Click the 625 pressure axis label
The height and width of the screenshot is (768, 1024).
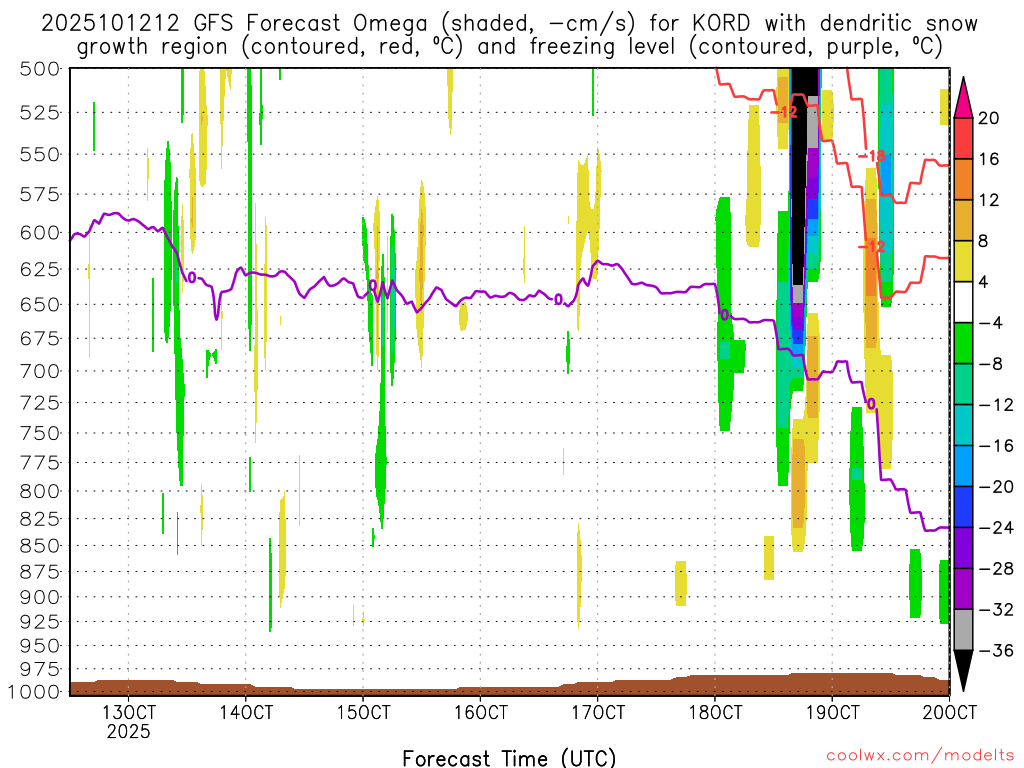tap(39, 269)
